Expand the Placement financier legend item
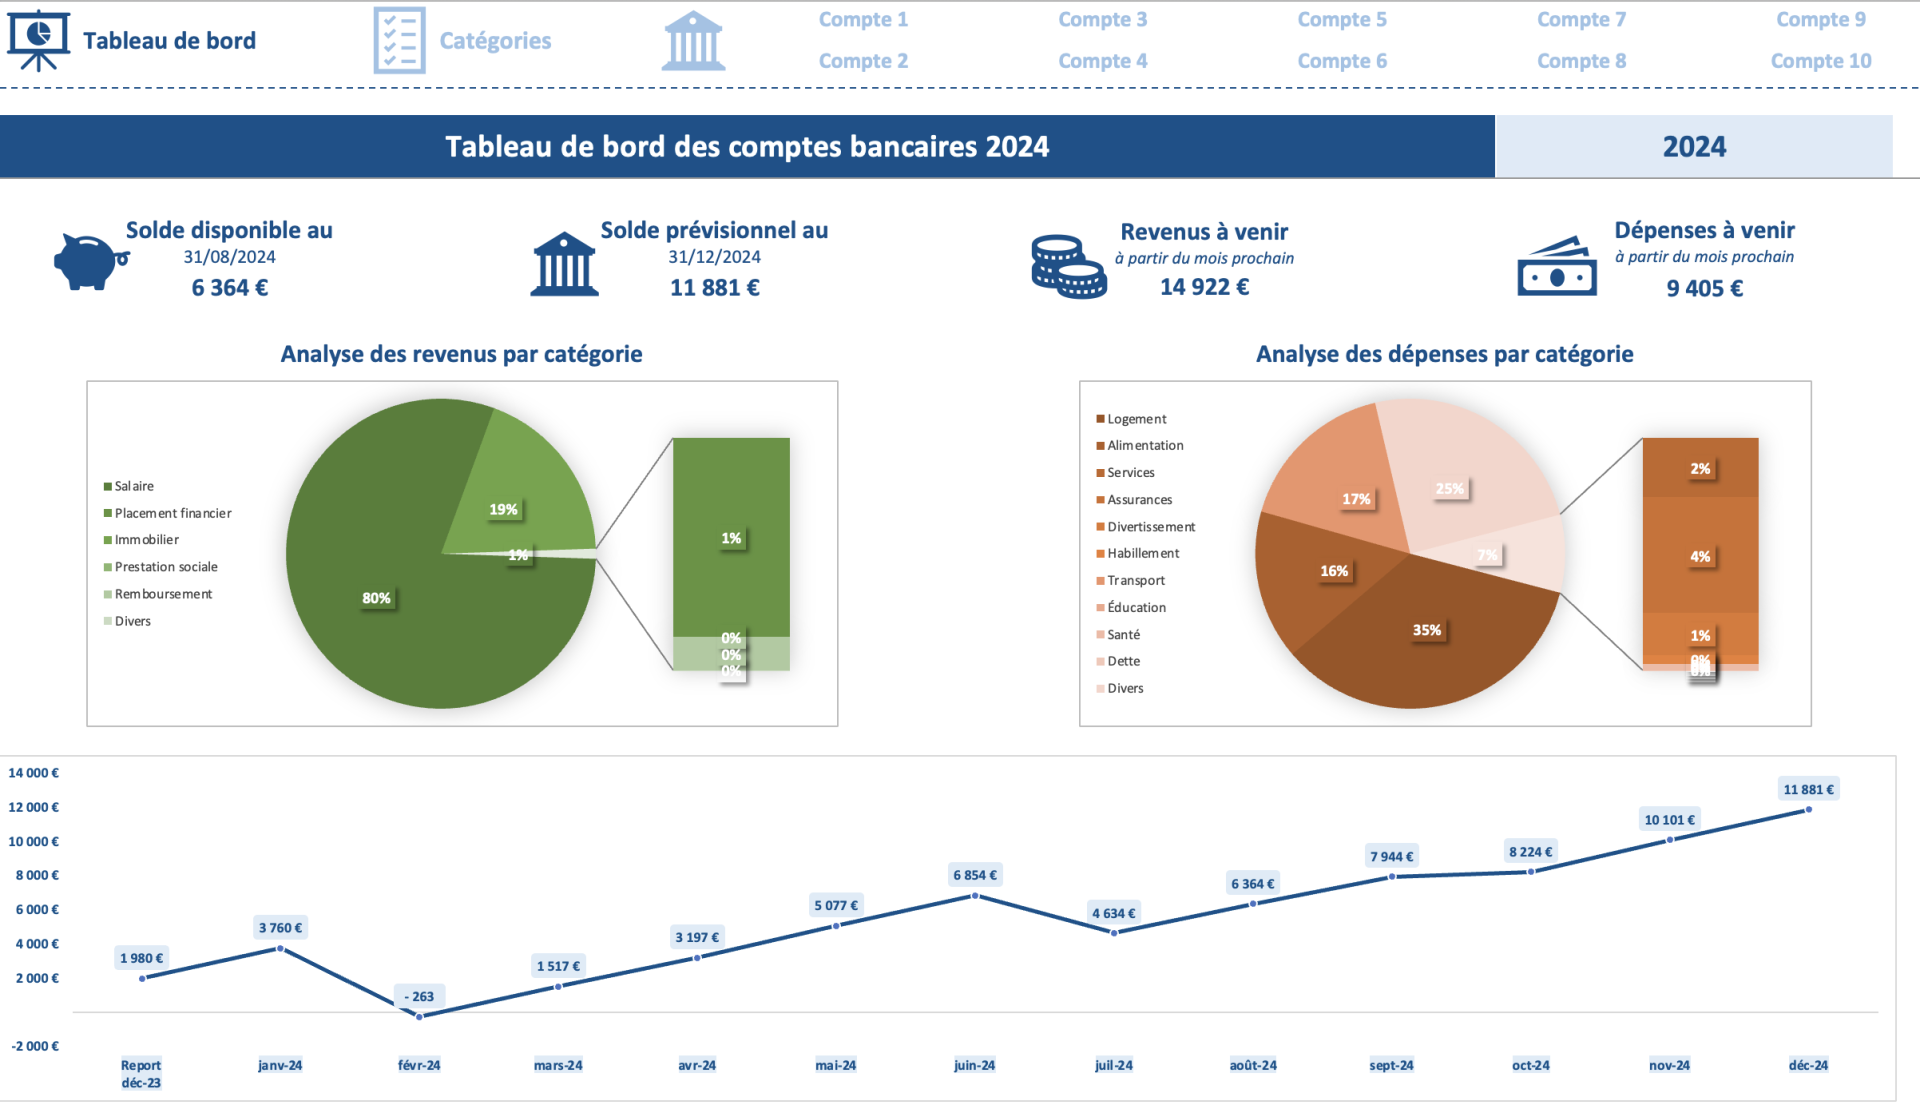The width and height of the screenshot is (1920, 1117). (168, 513)
